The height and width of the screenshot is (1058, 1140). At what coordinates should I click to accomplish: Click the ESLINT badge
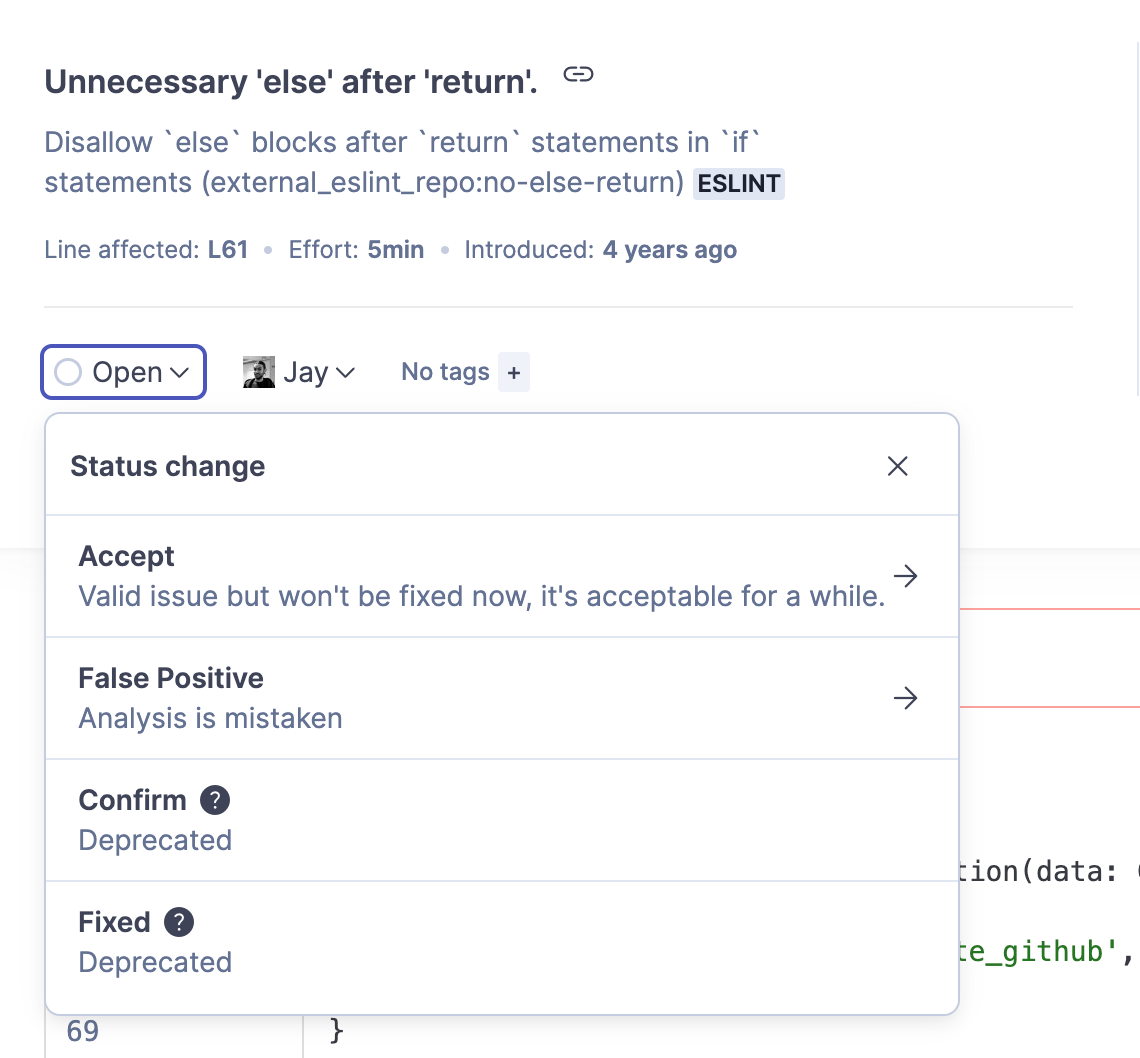(x=739, y=184)
